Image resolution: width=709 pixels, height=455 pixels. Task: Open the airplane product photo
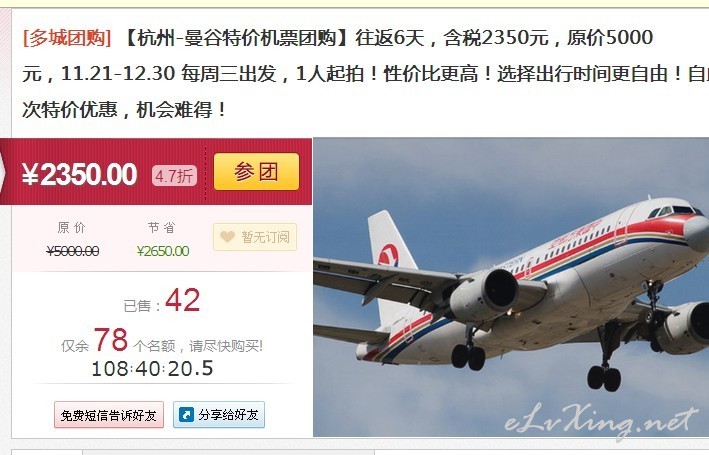pyautogui.click(x=511, y=287)
